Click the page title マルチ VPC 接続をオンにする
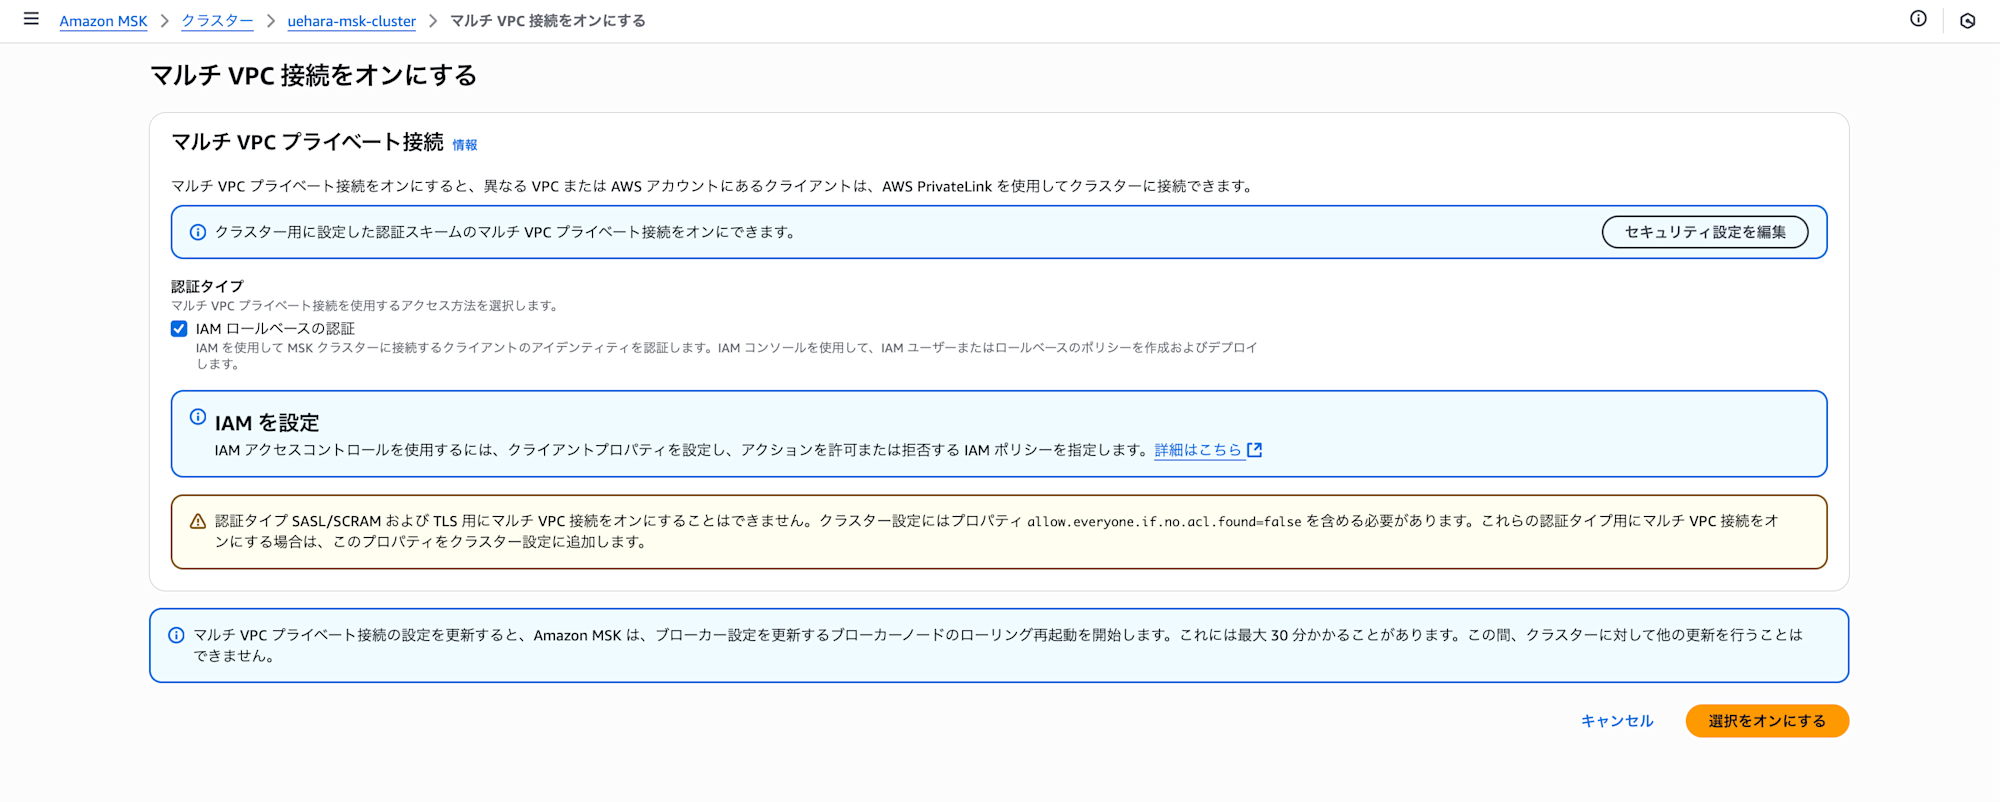 [313, 75]
